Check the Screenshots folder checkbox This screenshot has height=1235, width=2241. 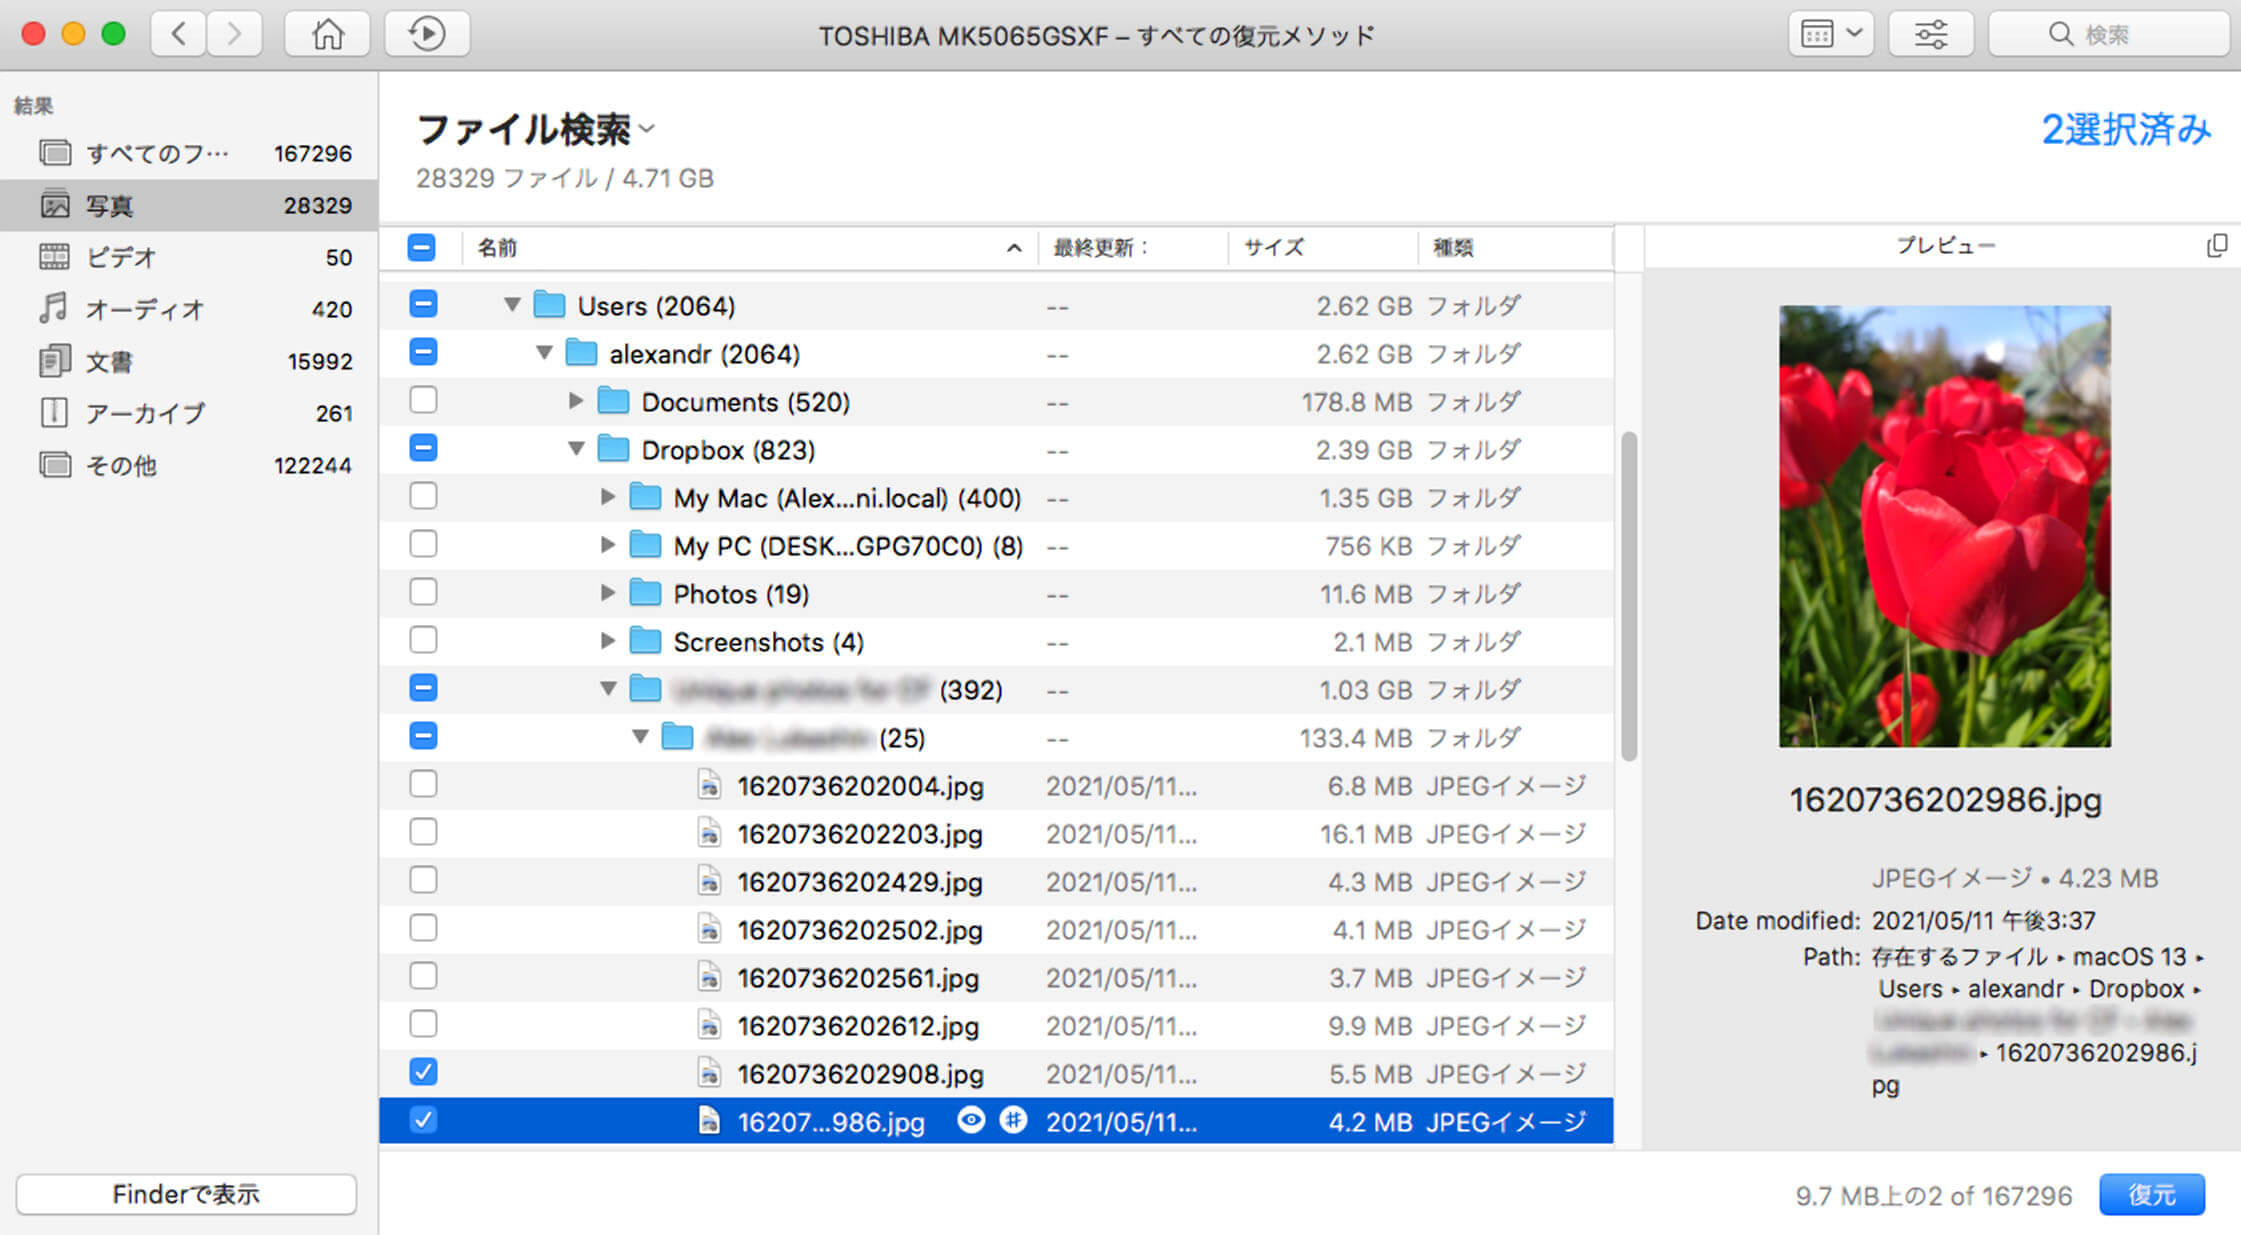pyautogui.click(x=423, y=640)
